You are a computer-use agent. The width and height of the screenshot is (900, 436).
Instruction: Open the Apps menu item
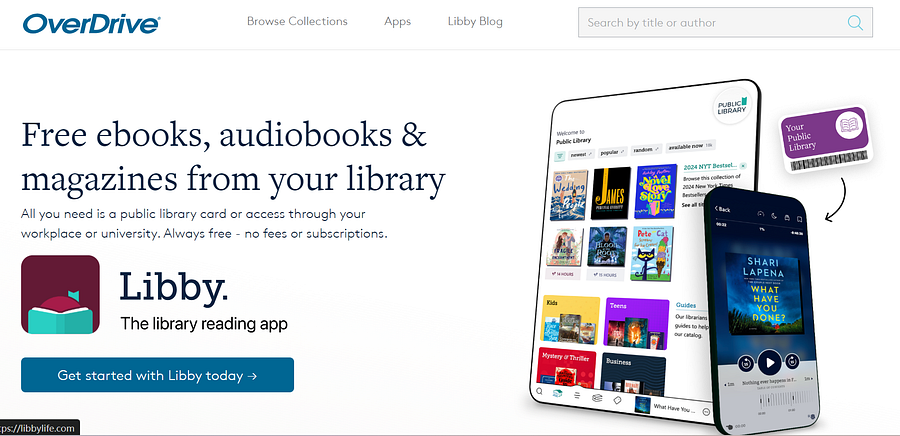[397, 21]
